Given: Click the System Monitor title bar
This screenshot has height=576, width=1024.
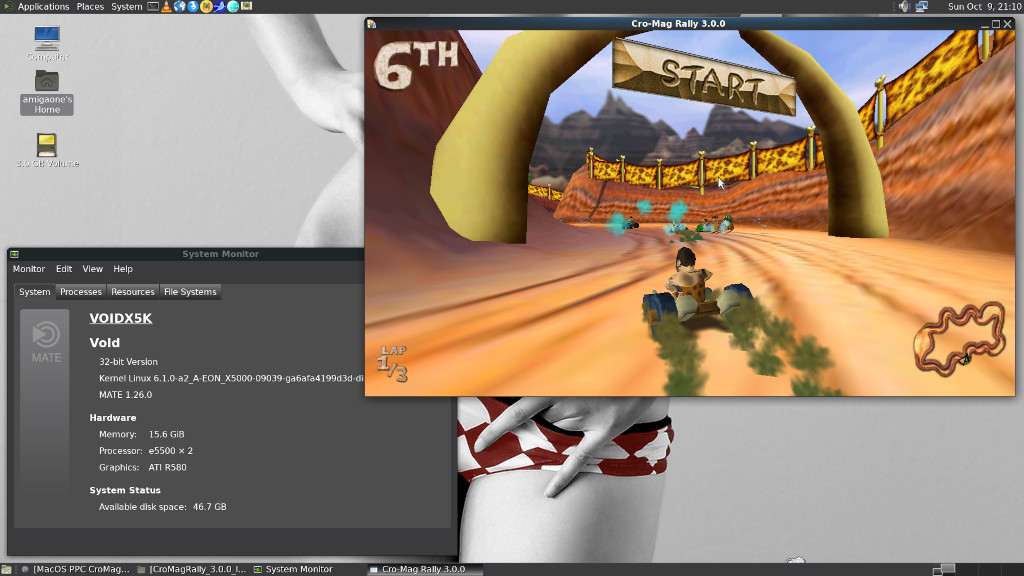Looking at the screenshot, I should [221, 254].
